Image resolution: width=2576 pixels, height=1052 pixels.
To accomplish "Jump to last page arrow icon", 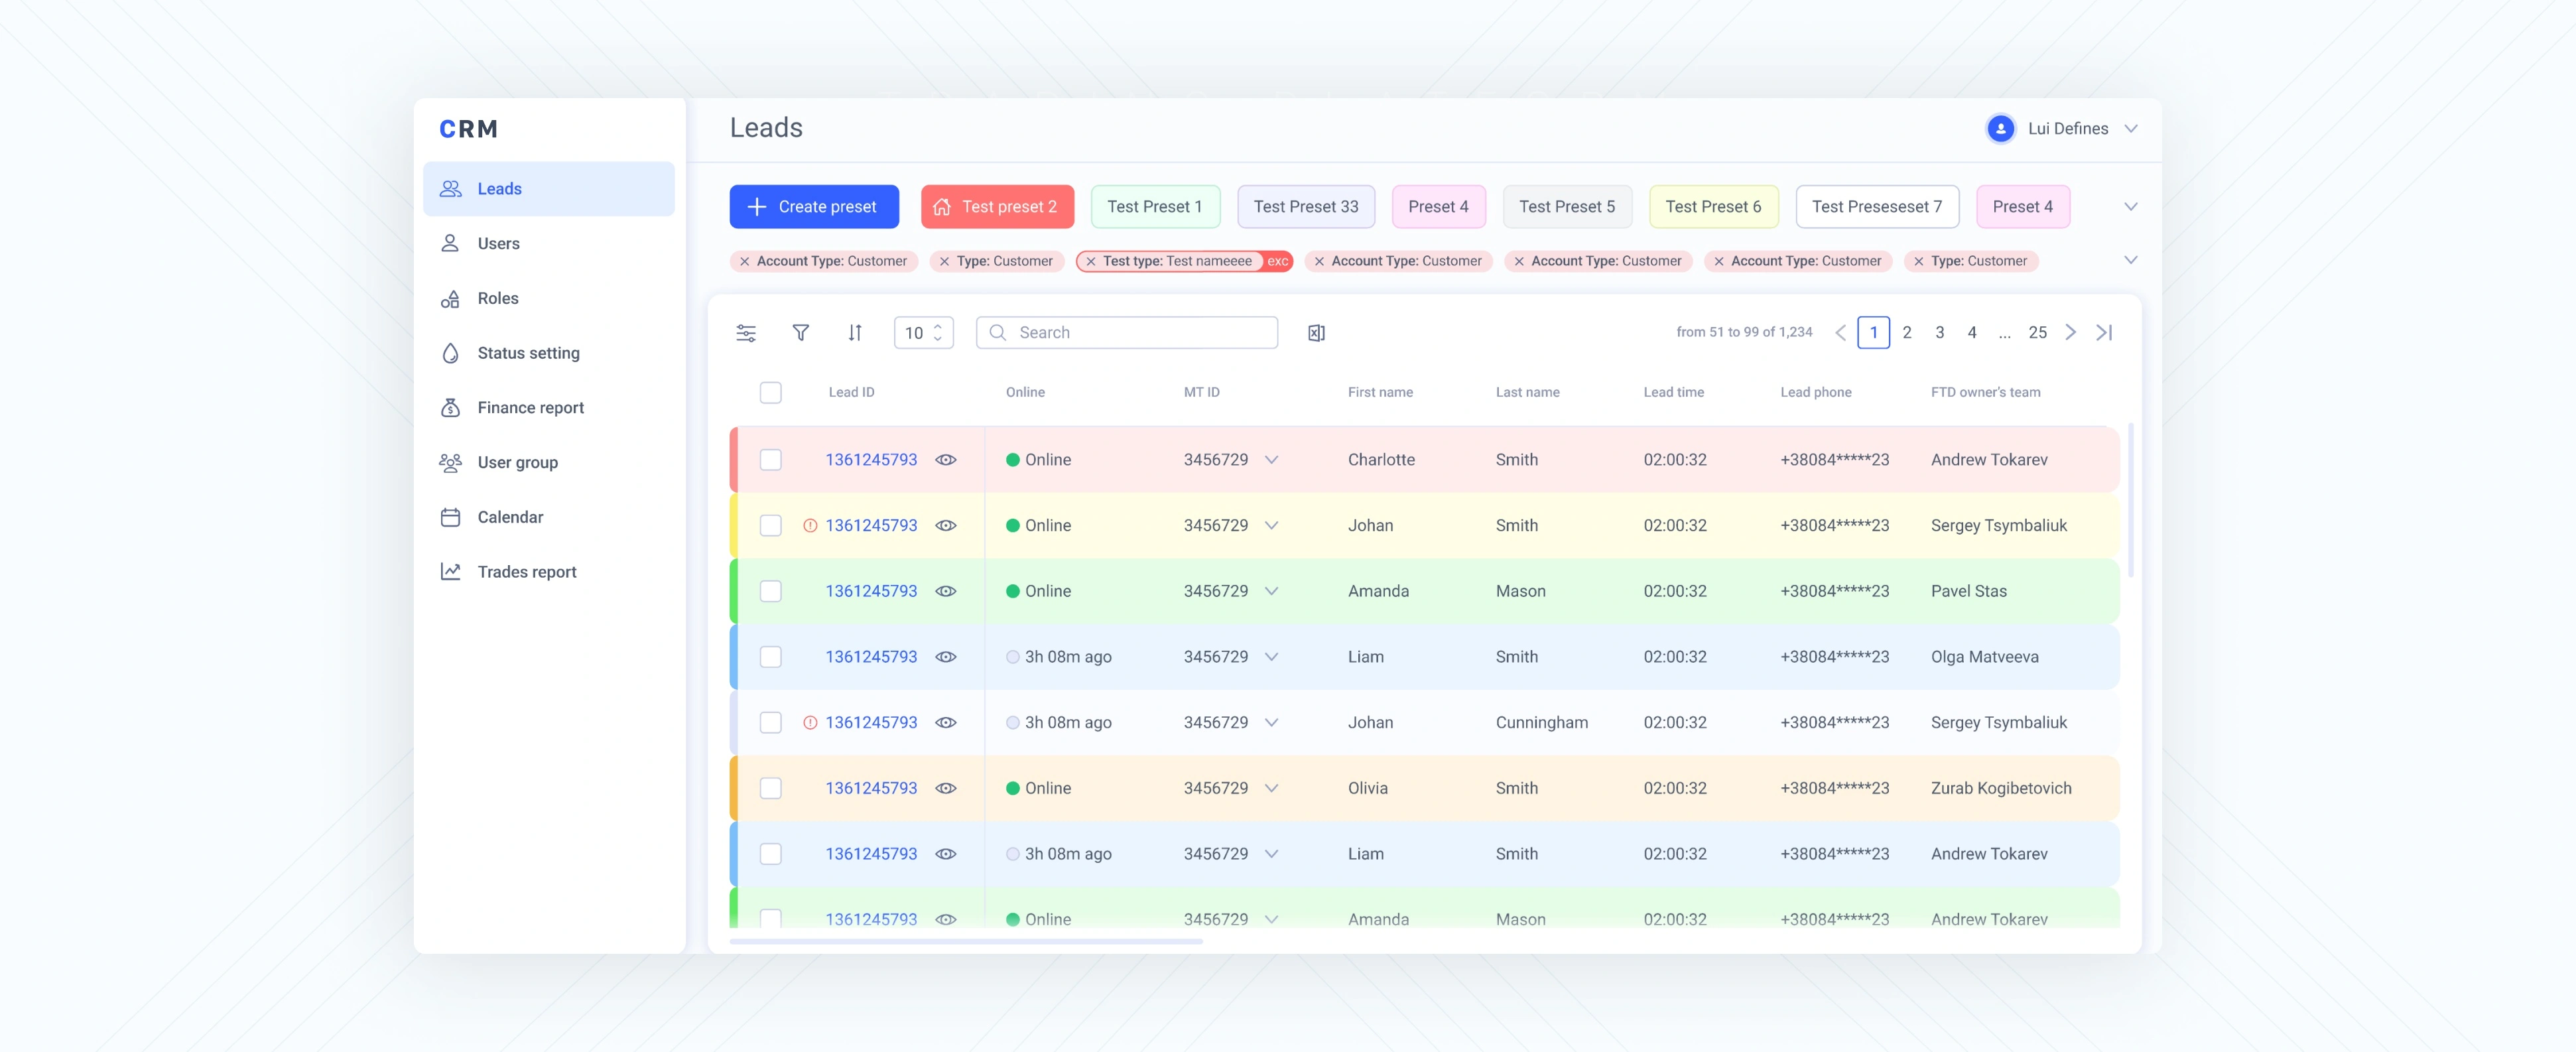I will [2104, 332].
